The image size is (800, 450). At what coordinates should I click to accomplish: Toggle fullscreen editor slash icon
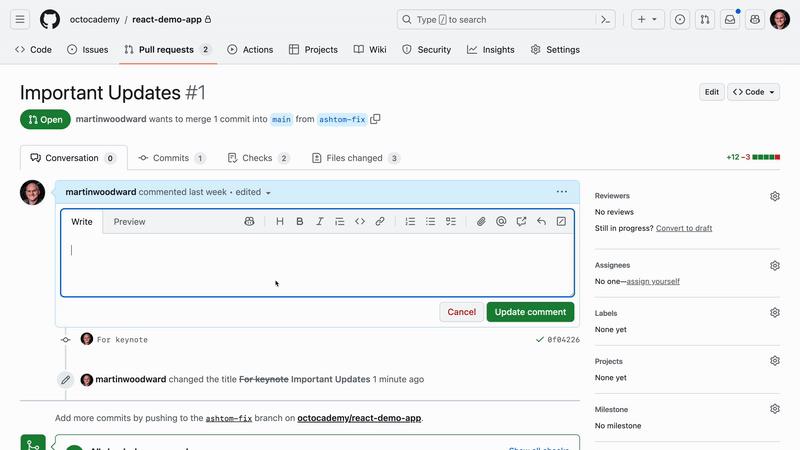(561, 221)
